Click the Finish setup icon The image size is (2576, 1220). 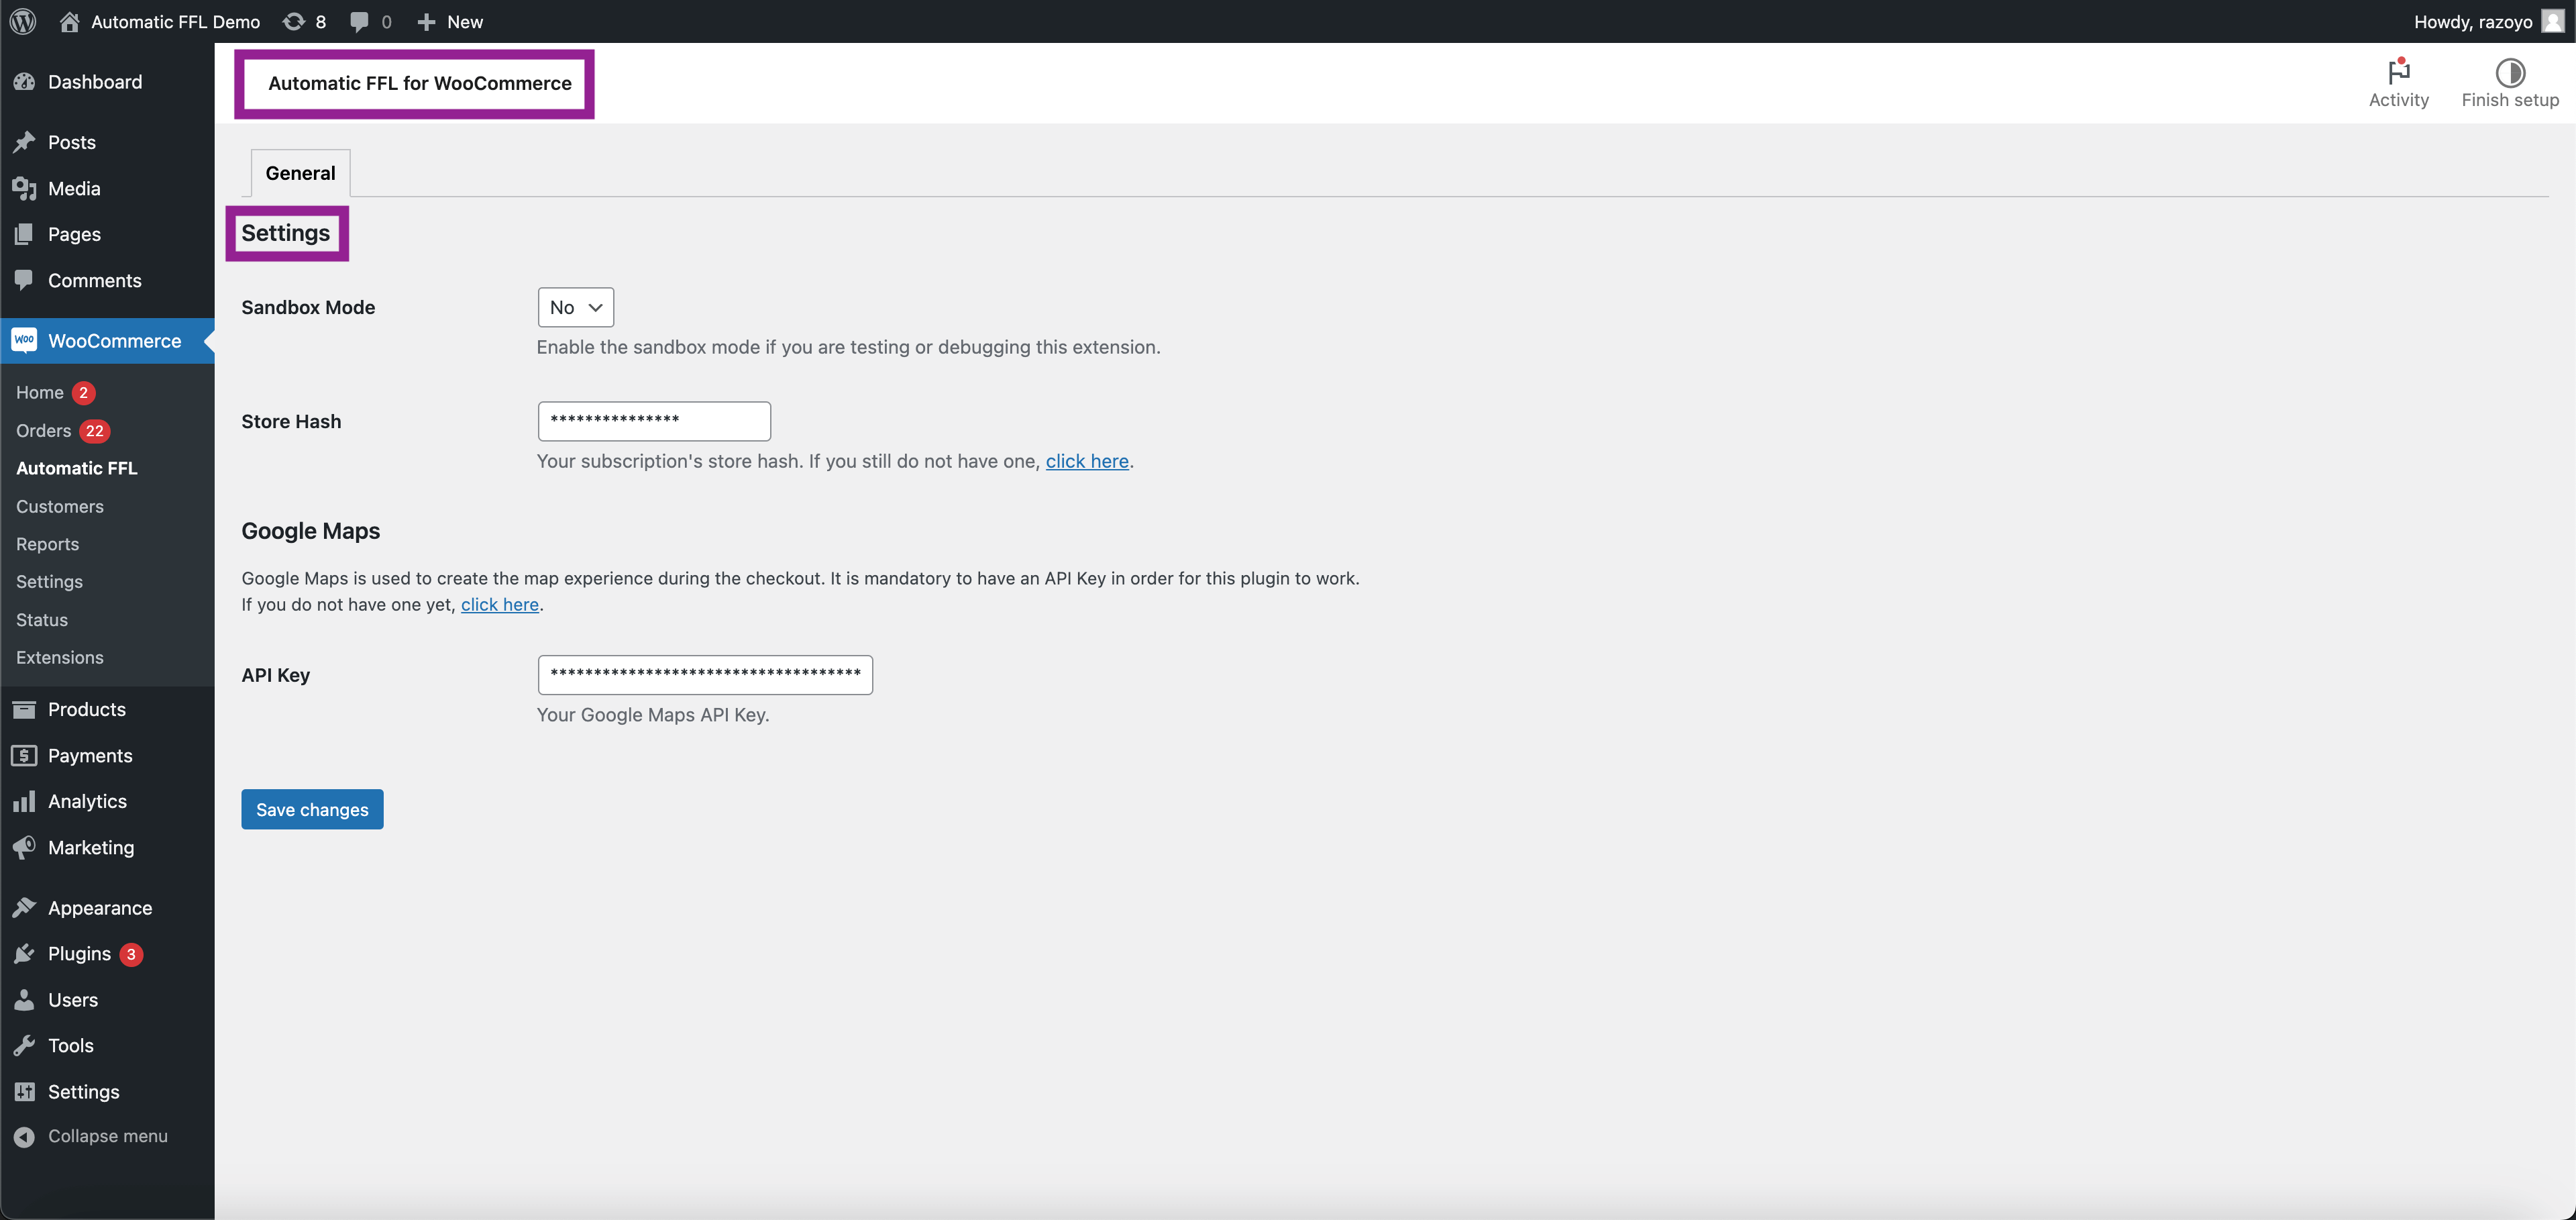click(2509, 72)
